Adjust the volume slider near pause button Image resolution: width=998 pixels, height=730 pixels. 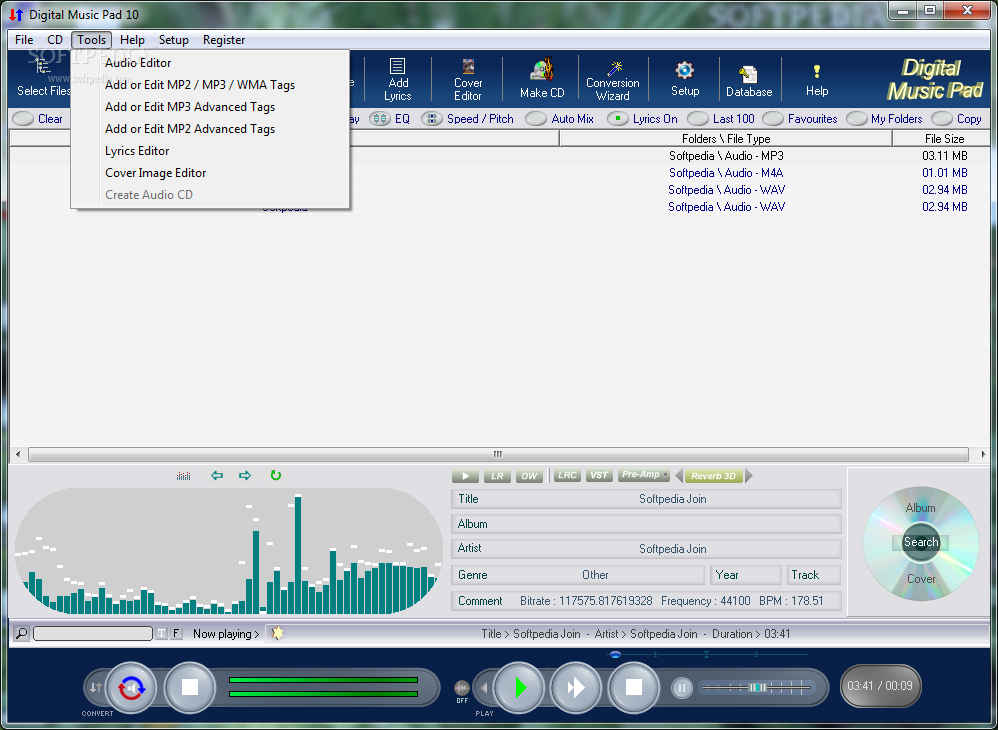(x=757, y=687)
